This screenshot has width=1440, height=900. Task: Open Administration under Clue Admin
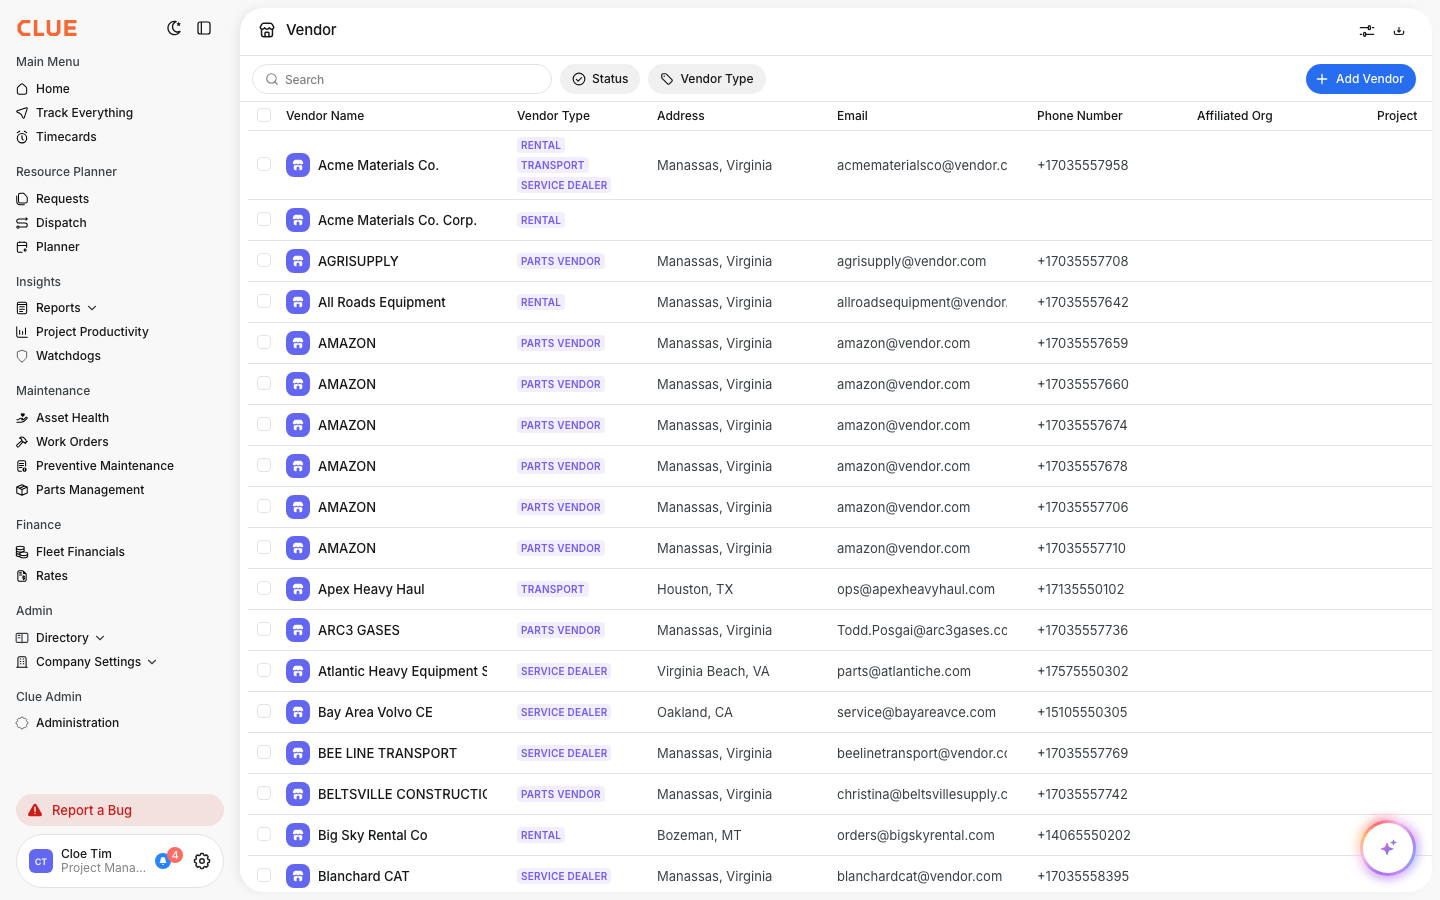(x=77, y=723)
